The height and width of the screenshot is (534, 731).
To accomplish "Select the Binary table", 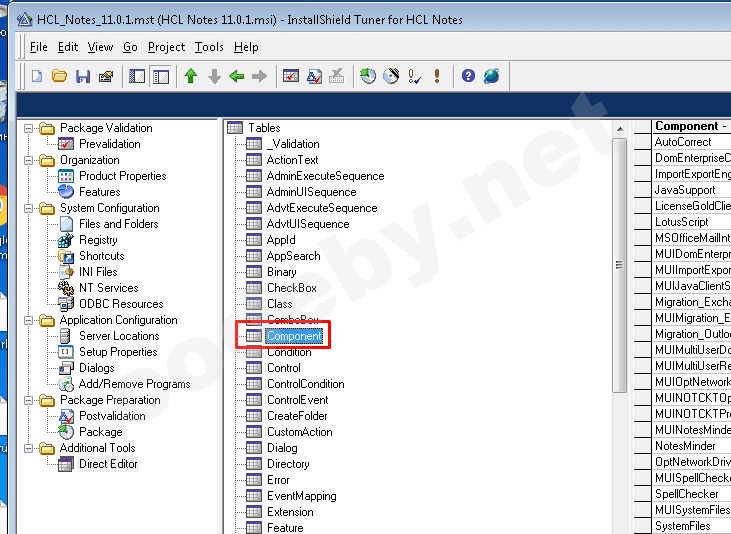I will coord(282,272).
